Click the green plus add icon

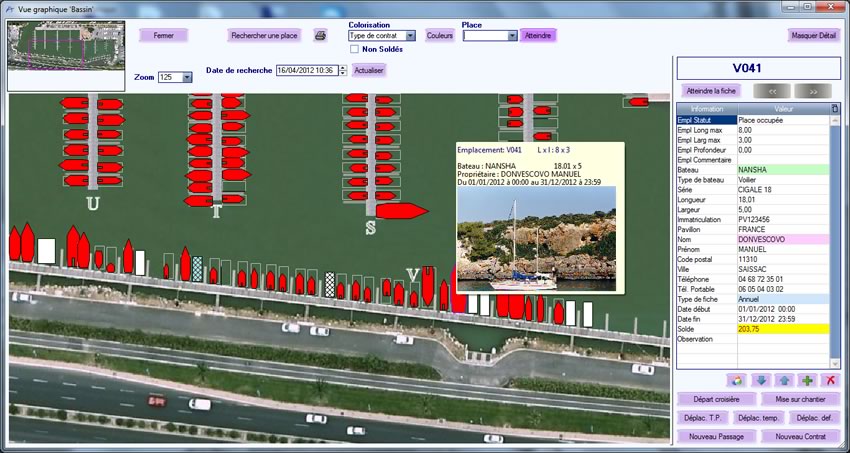pos(807,380)
